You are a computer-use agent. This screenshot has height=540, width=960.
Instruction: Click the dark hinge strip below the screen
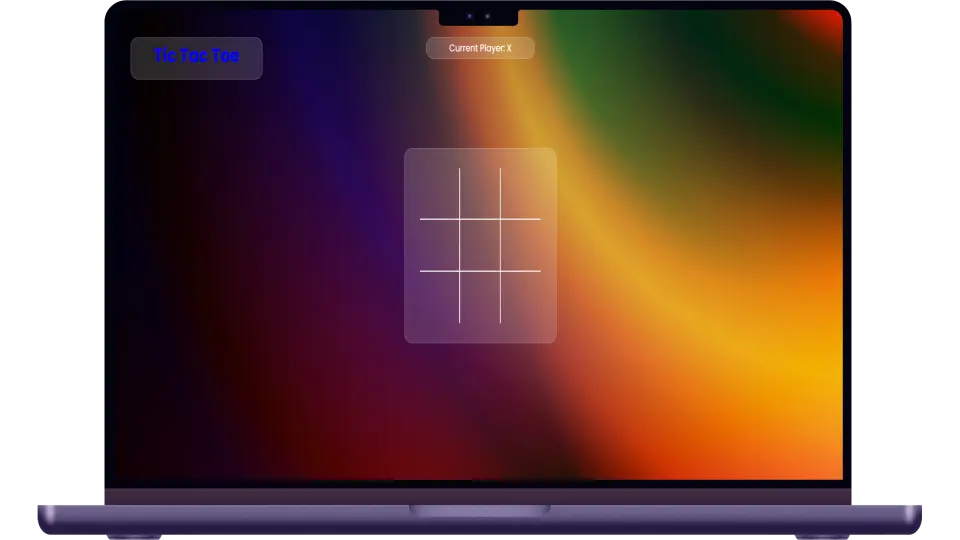click(x=480, y=496)
